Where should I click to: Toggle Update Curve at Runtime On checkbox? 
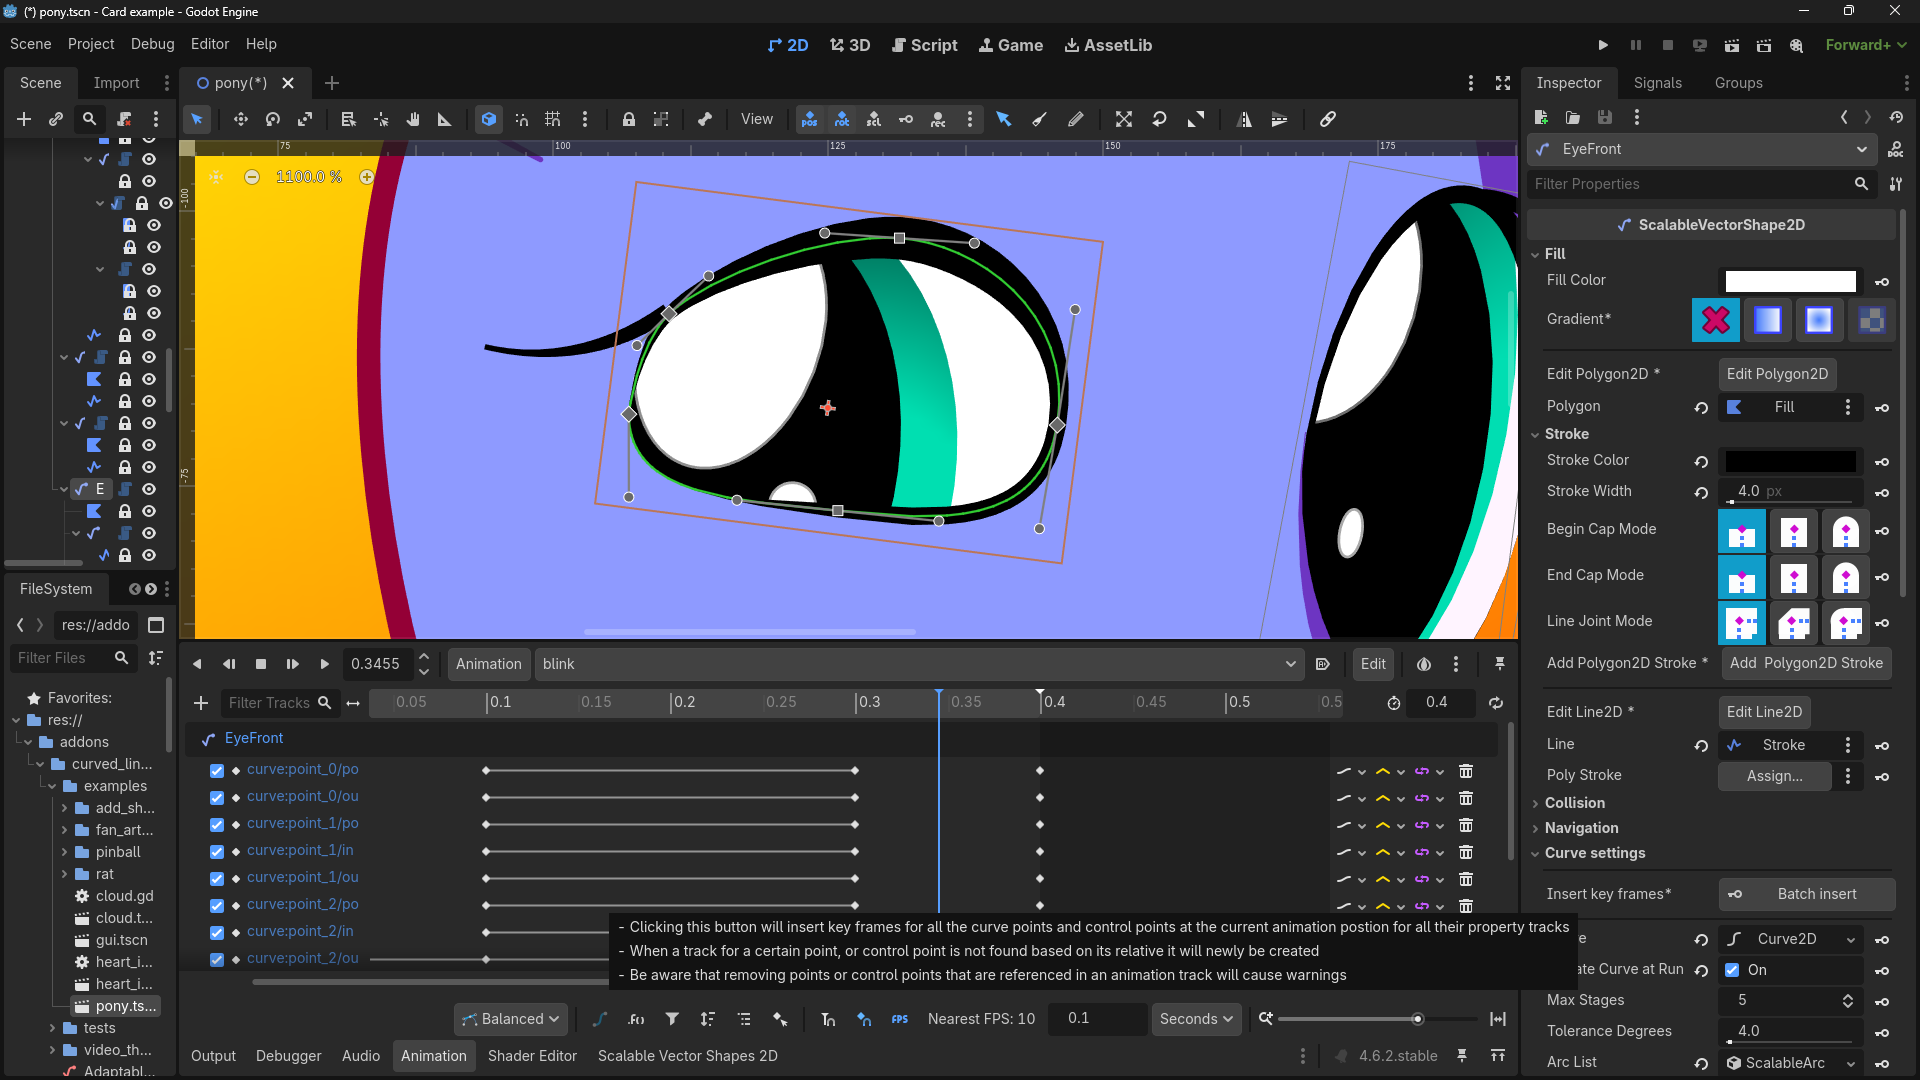click(x=1732, y=970)
